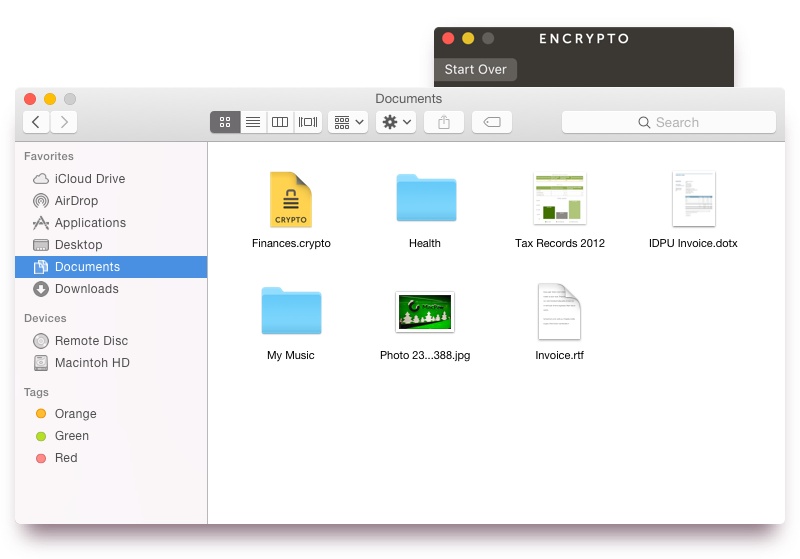Select AirDrop in the sidebar
800x559 pixels.
76,201
